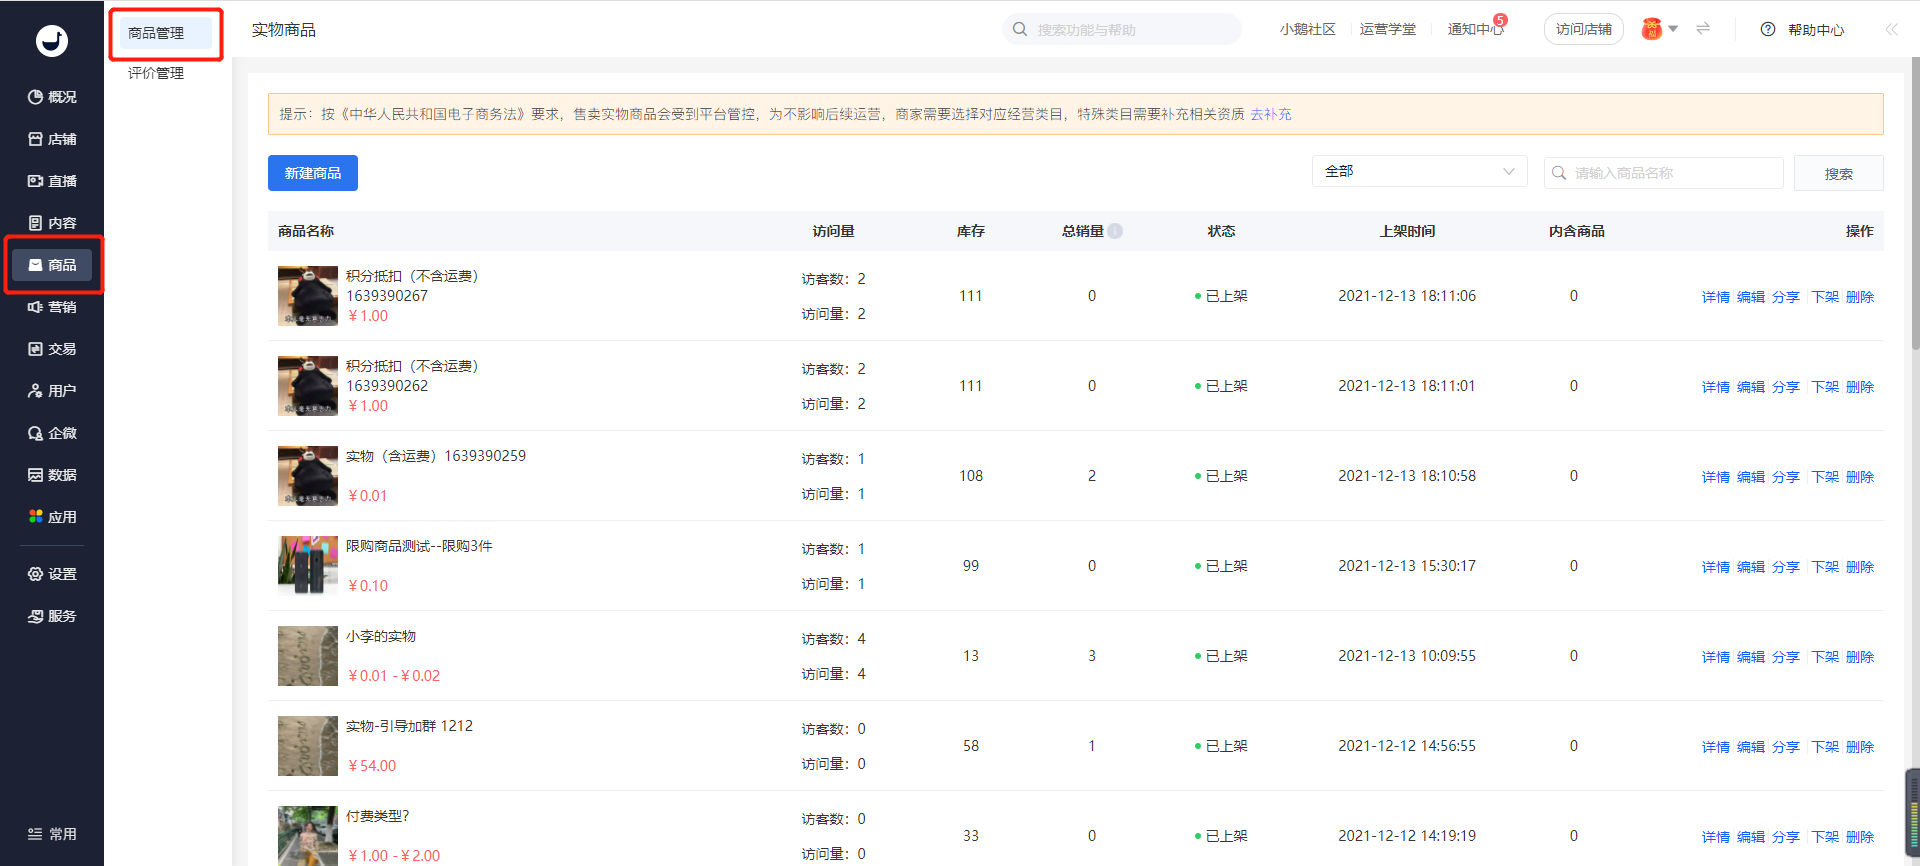Image resolution: width=1920 pixels, height=866 pixels.
Task: Click the info icon beside 总销量
Action: tap(1115, 231)
